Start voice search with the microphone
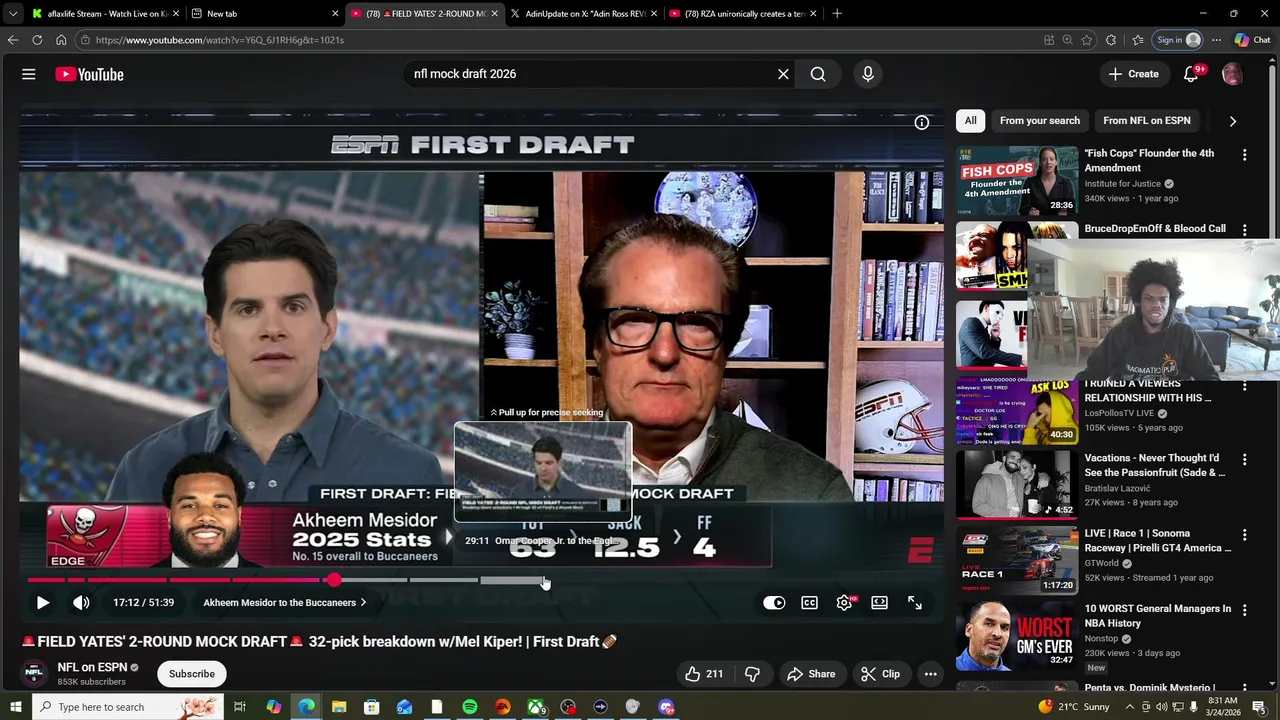The width and height of the screenshot is (1280, 720). point(868,74)
